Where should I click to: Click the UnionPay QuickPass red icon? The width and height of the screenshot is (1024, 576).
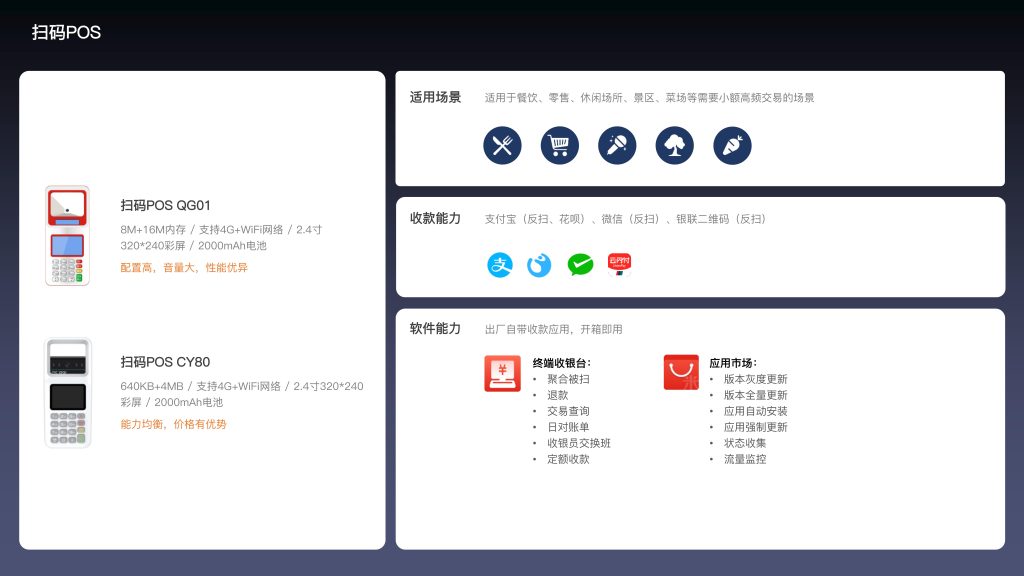pyautogui.click(x=619, y=264)
